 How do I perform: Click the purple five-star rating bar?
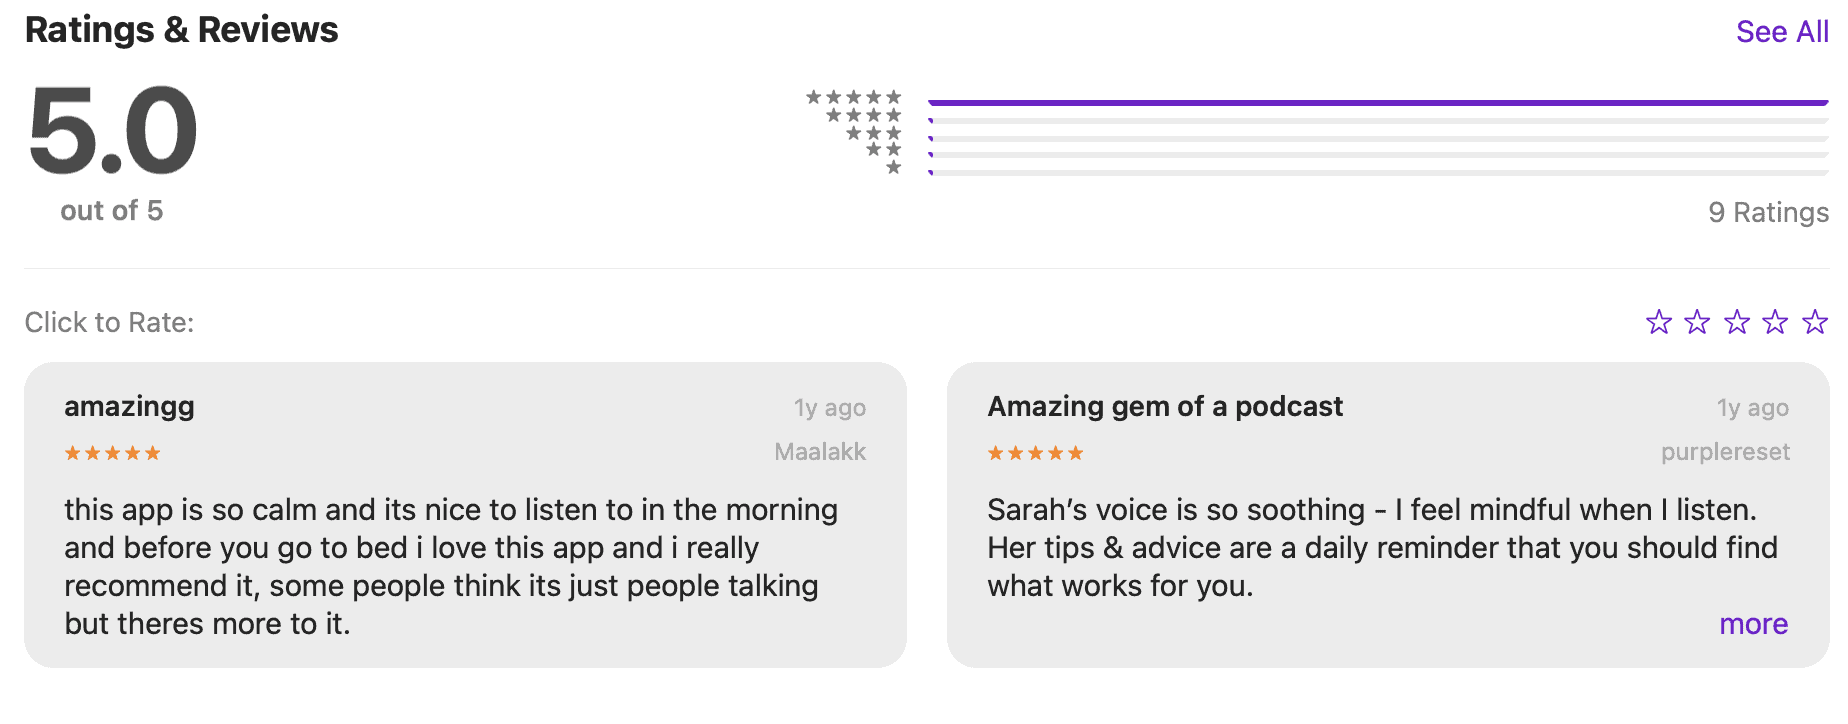click(1377, 102)
